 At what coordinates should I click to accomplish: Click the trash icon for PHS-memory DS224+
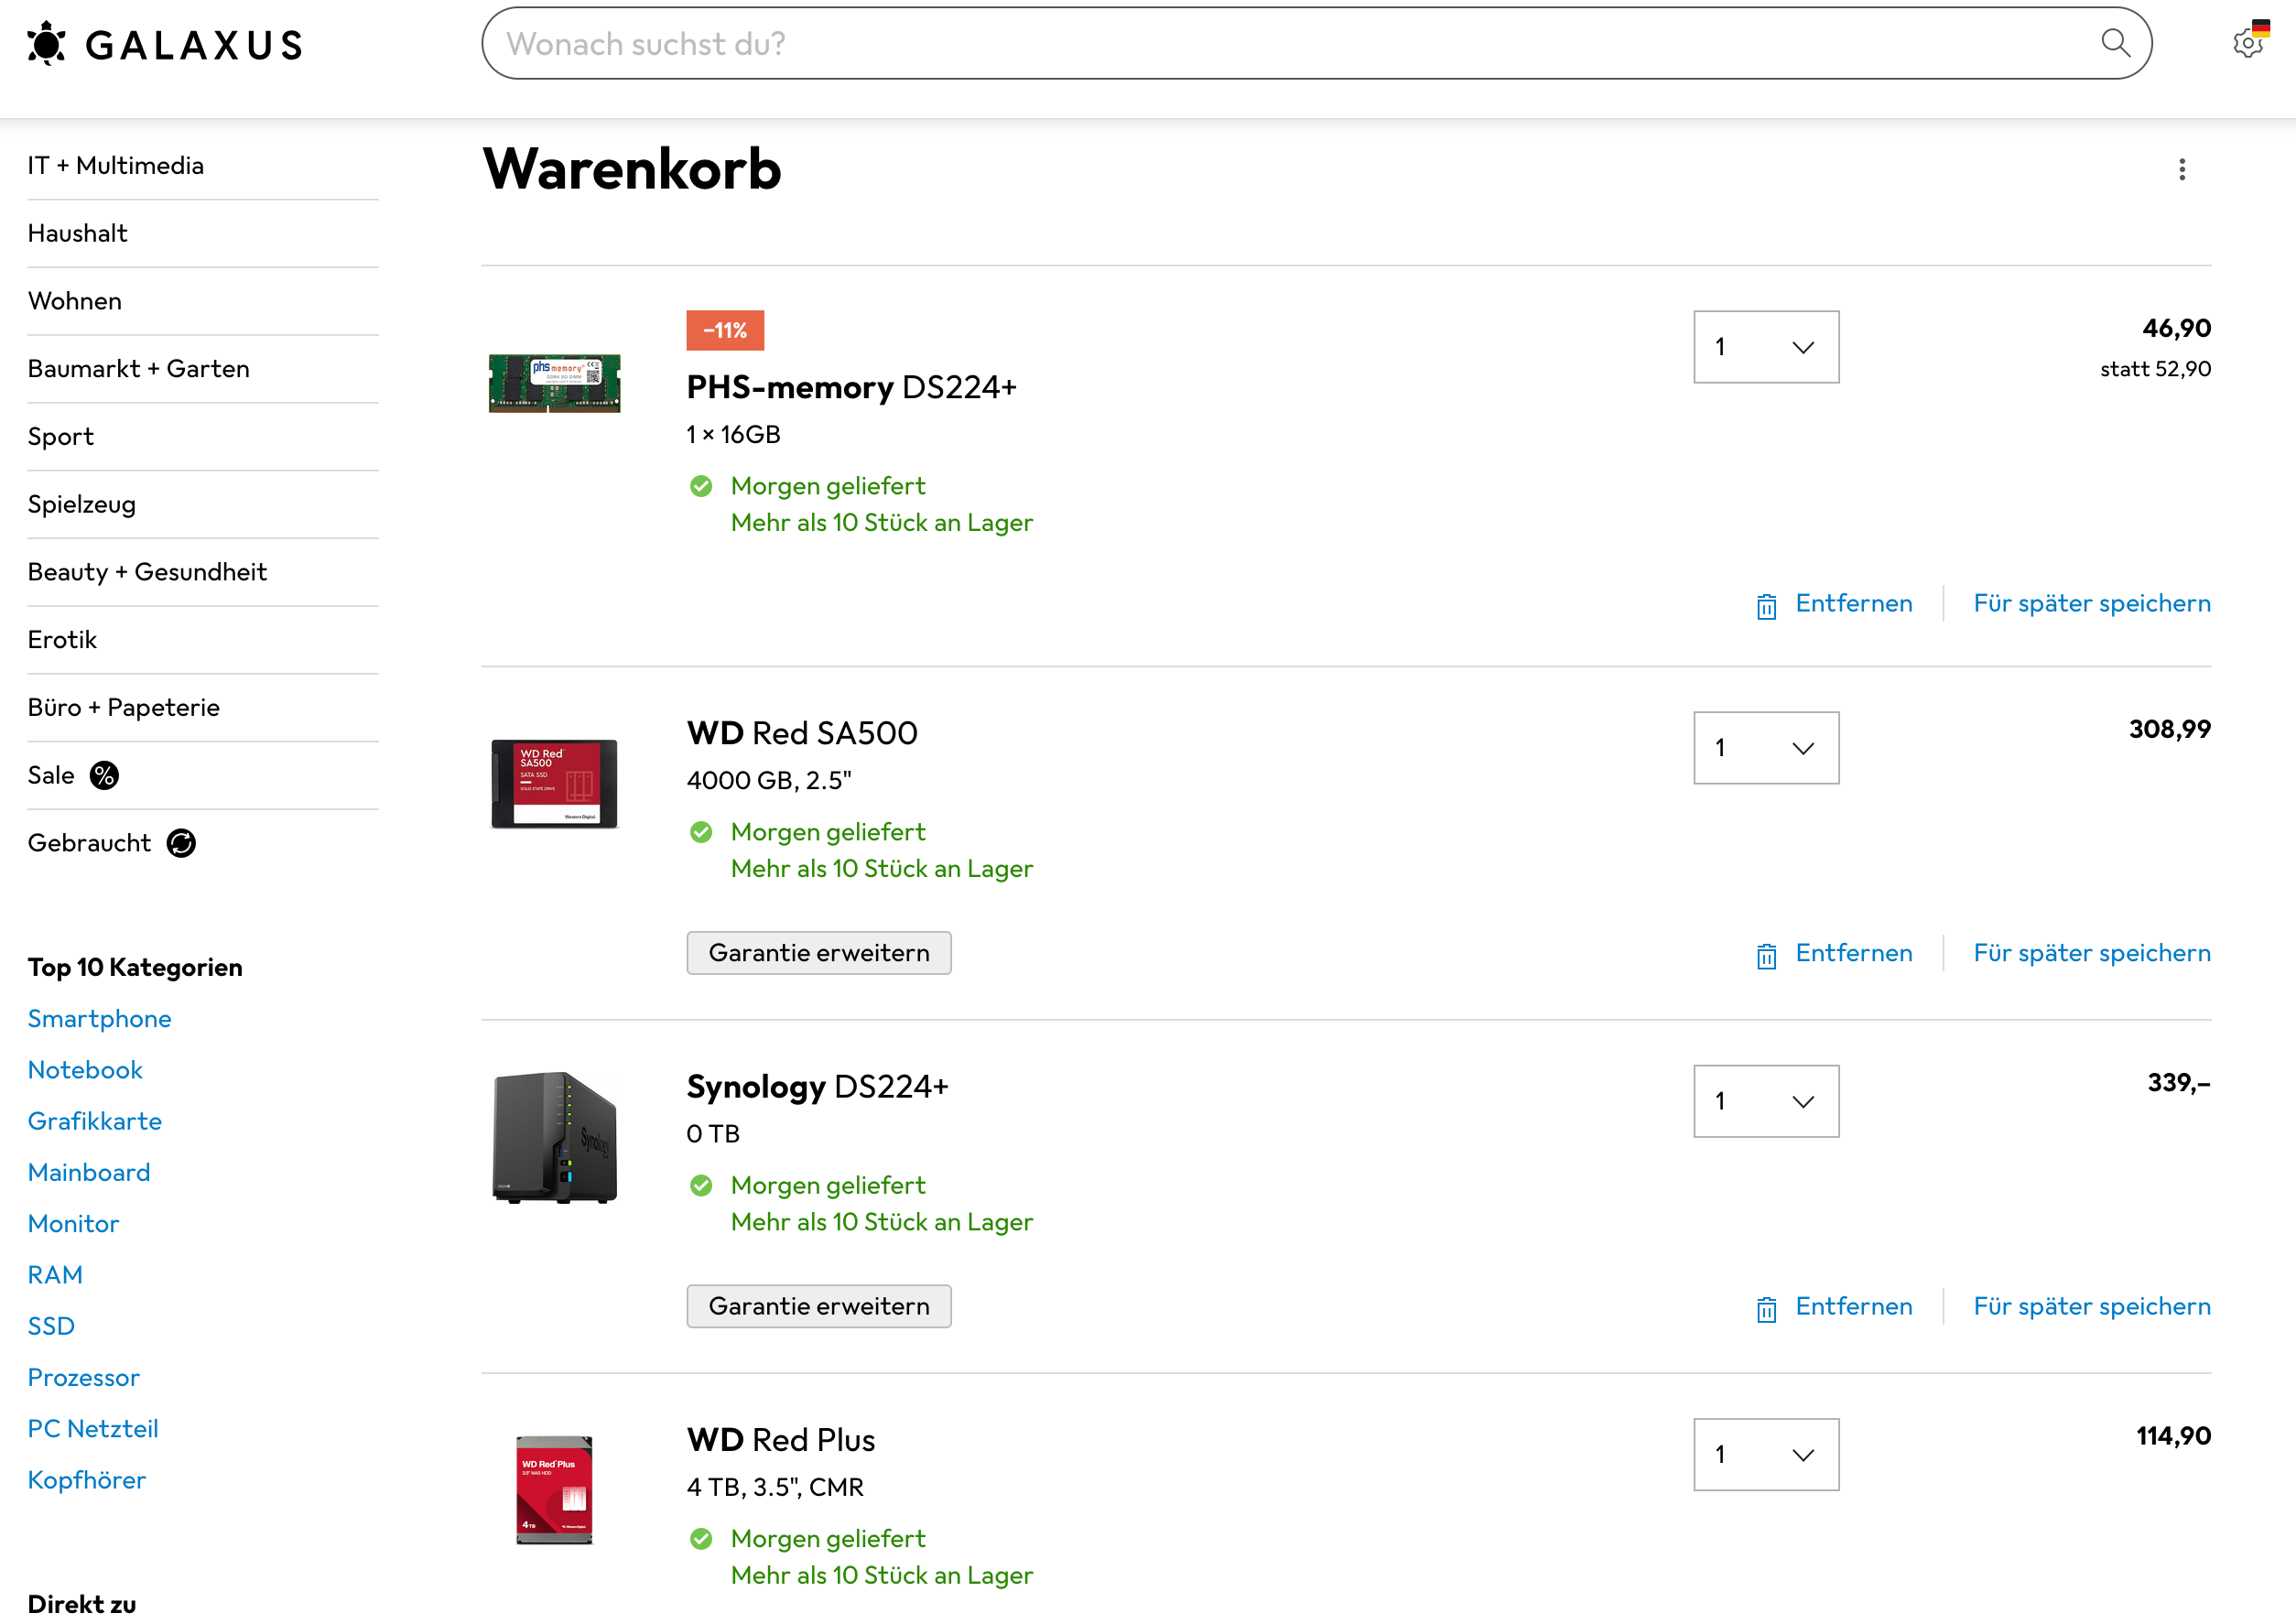1766,606
